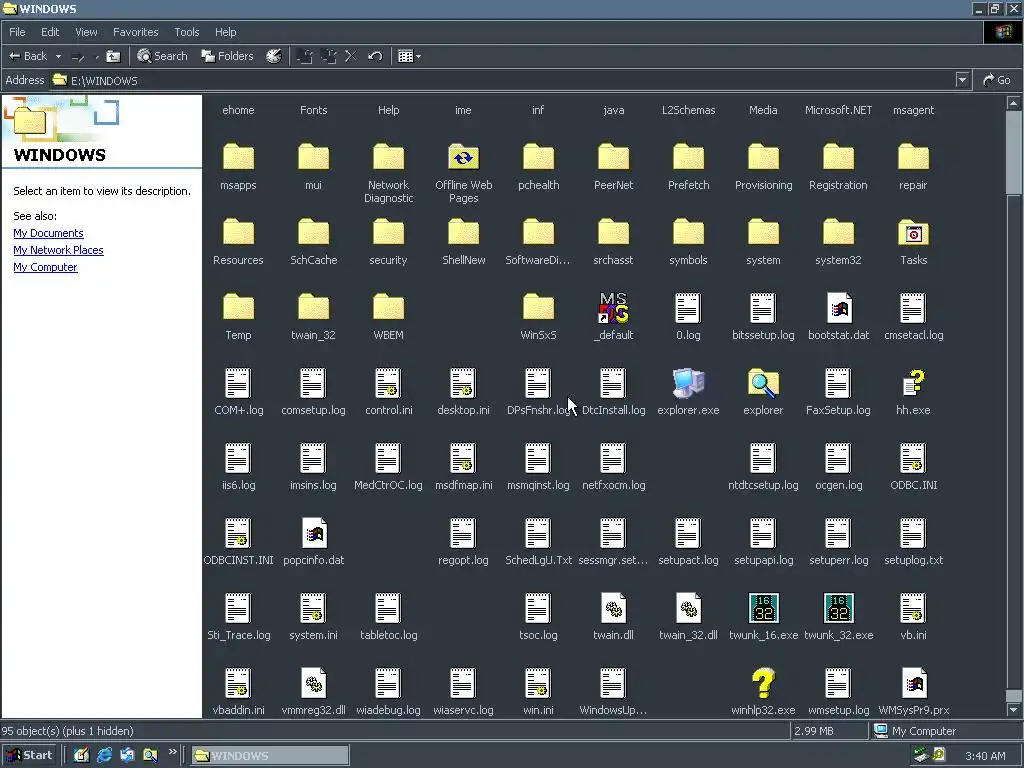
Task: Select twain.dll file icon
Action: coord(613,609)
